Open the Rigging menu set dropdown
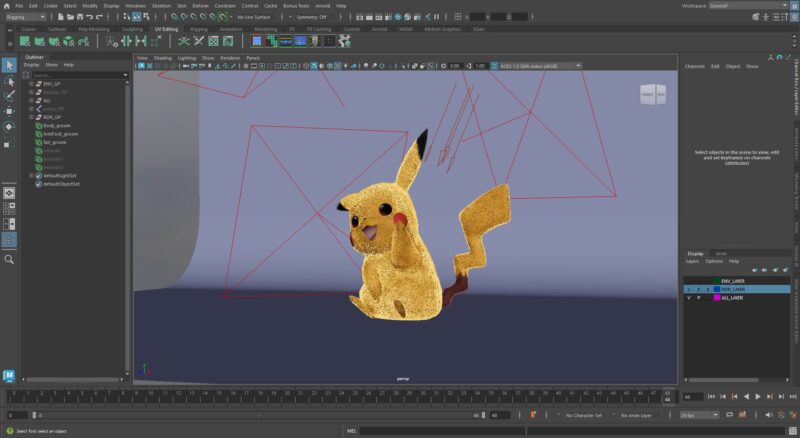The height and width of the screenshot is (438, 800). click(x=26, y=17)
